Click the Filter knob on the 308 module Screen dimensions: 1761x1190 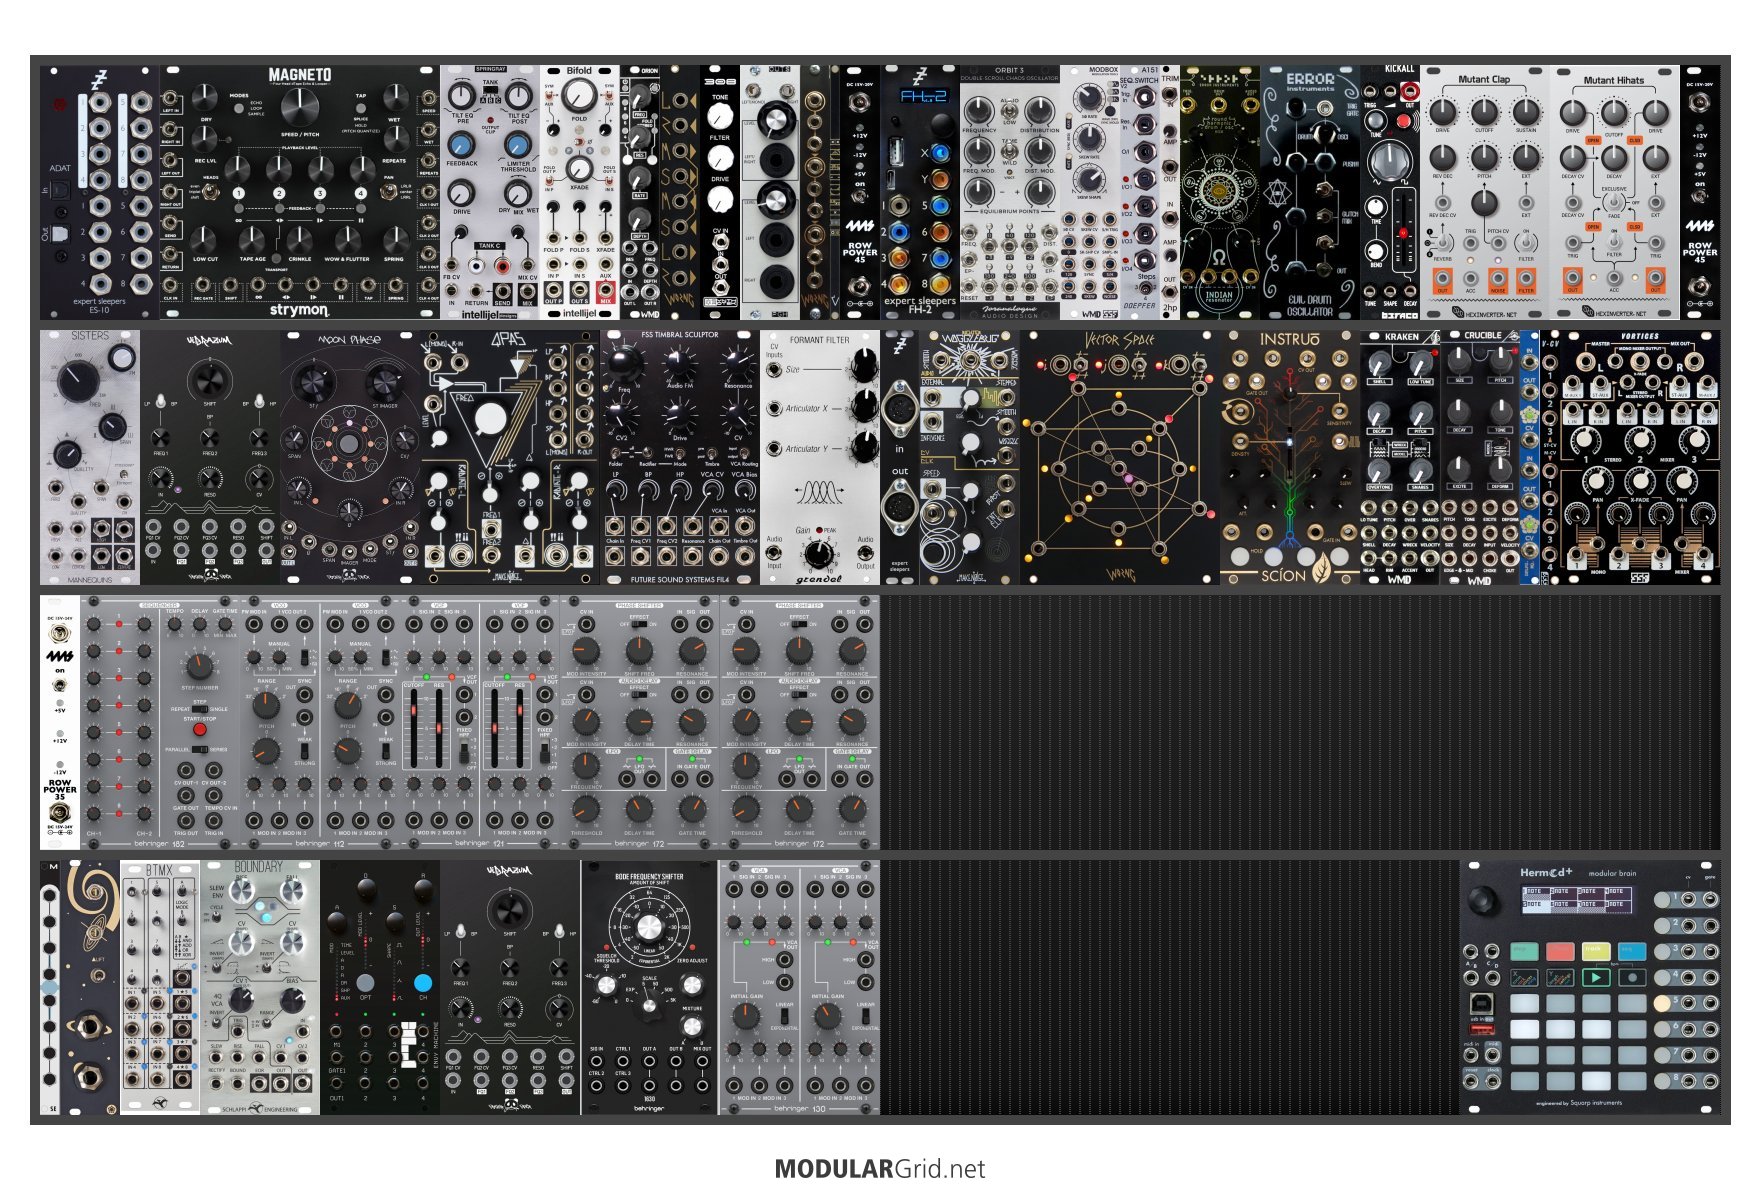(x=720, y=158)
